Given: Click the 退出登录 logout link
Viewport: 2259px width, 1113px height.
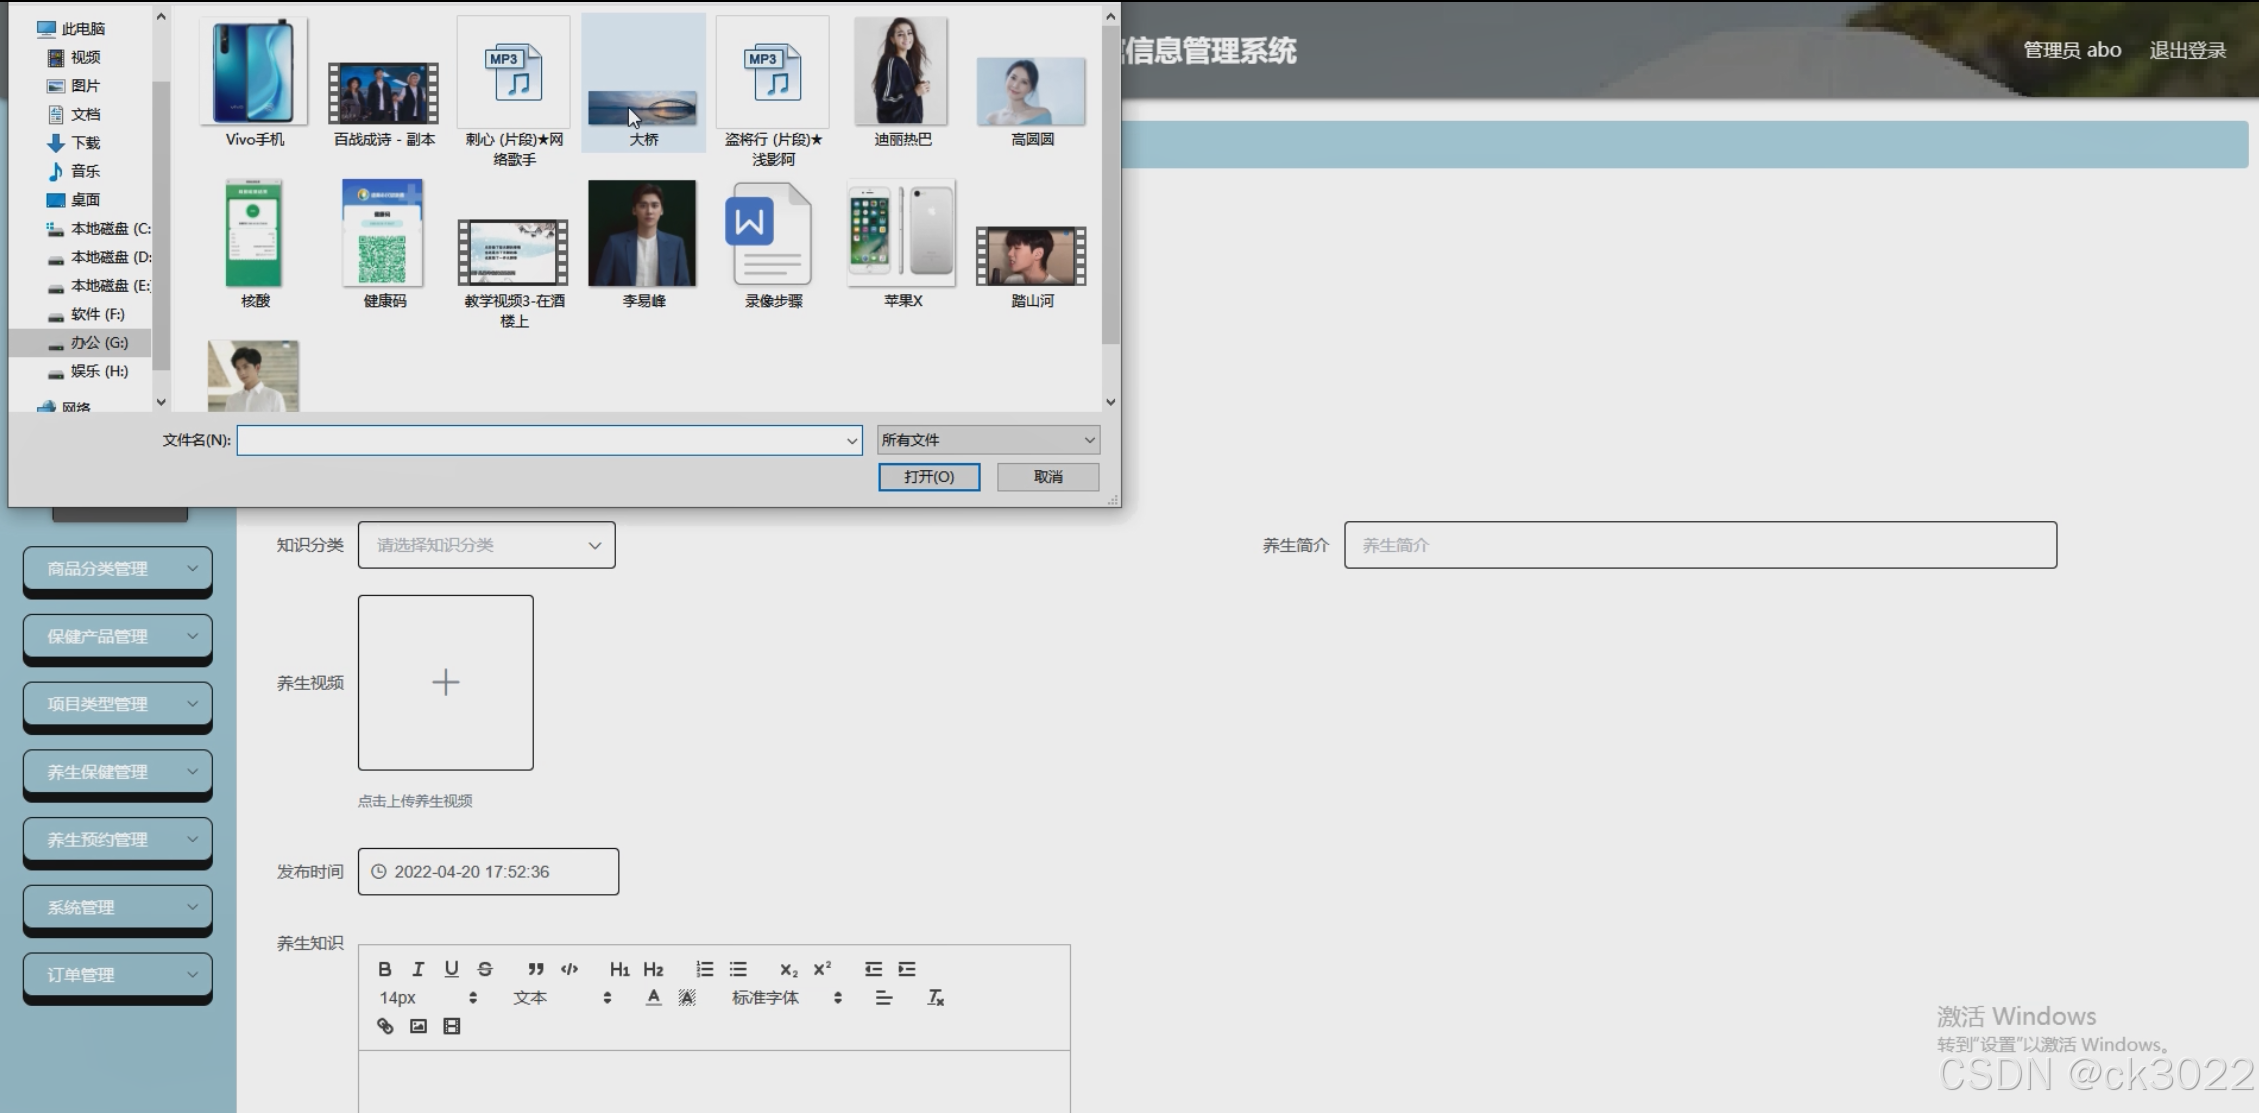Looking at the screenshot, I should 2187,50.
